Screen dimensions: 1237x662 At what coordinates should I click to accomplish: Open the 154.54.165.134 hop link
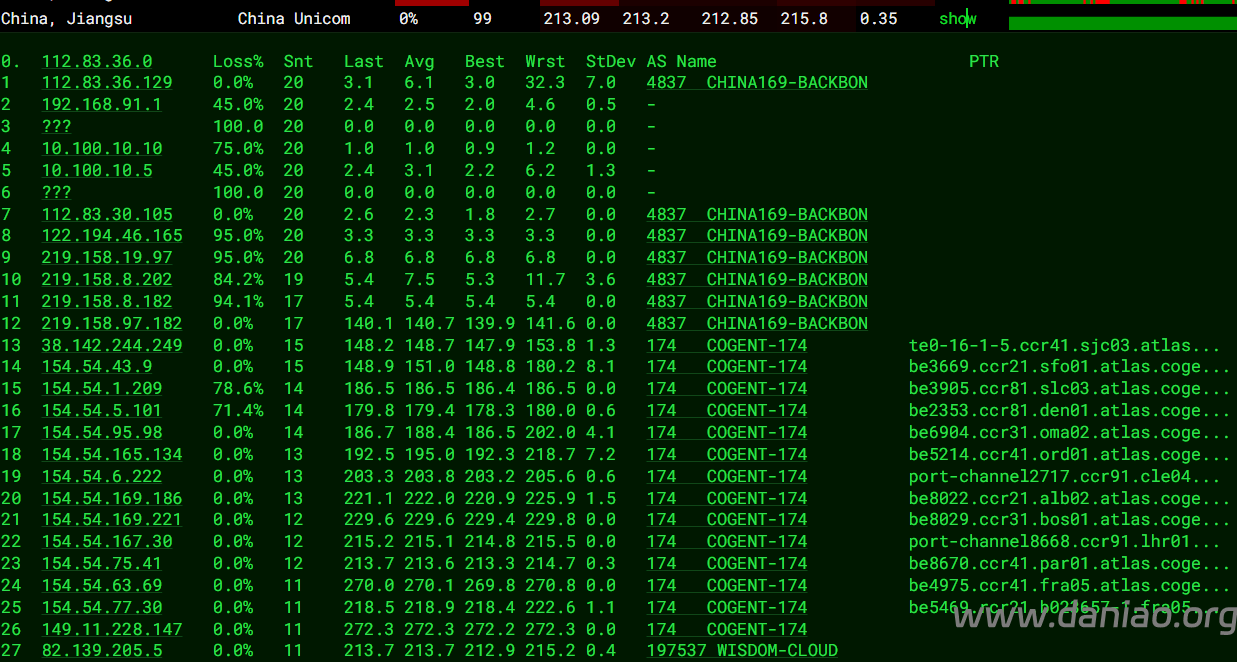click(x=112, y=455)
